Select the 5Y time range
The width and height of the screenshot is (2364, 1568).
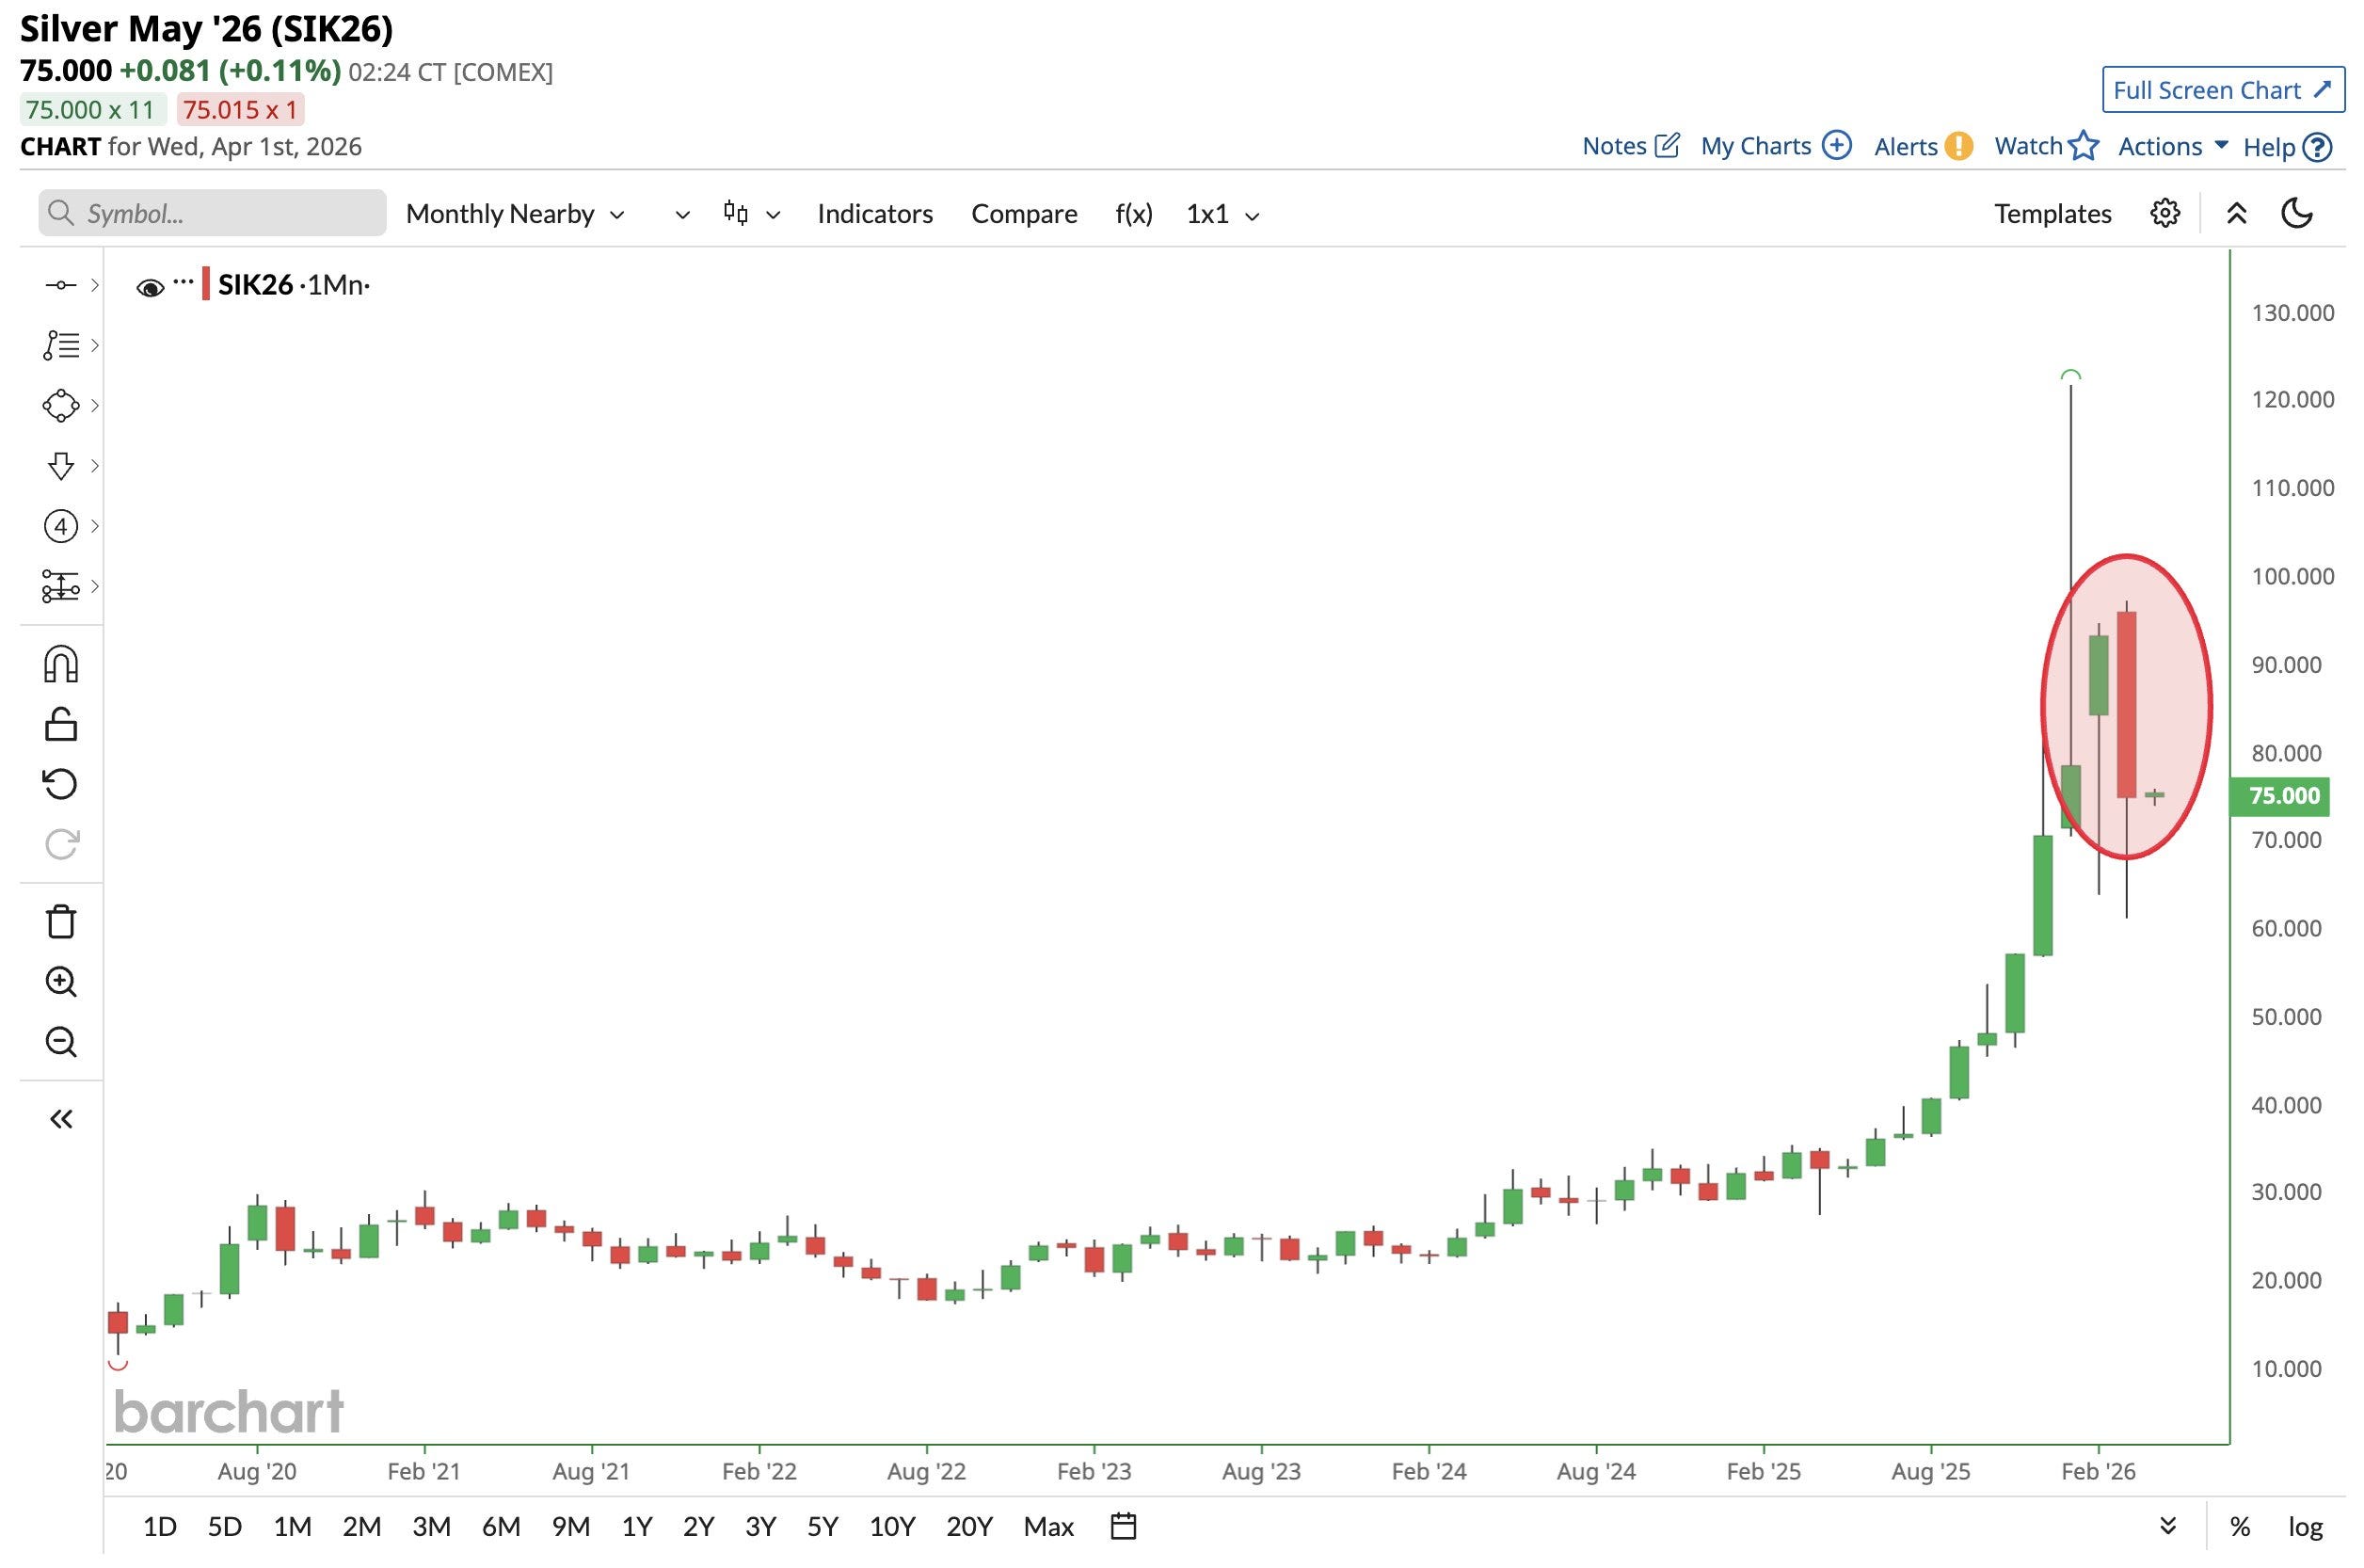(x=822, y=1526)
